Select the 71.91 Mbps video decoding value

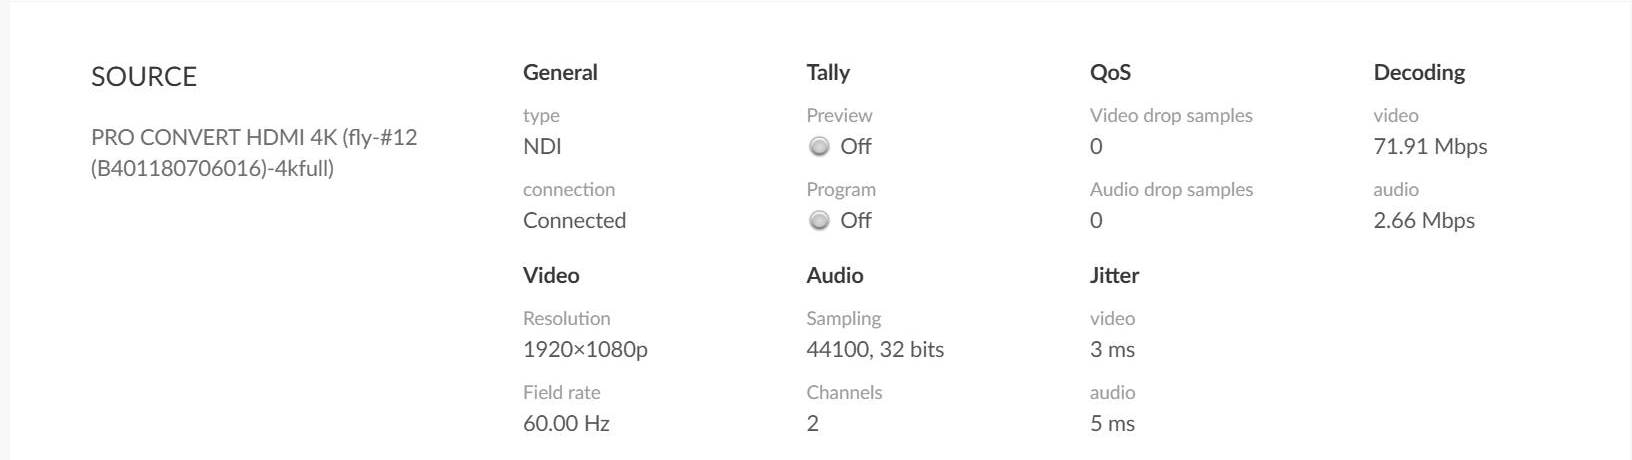click(1430, 147)
